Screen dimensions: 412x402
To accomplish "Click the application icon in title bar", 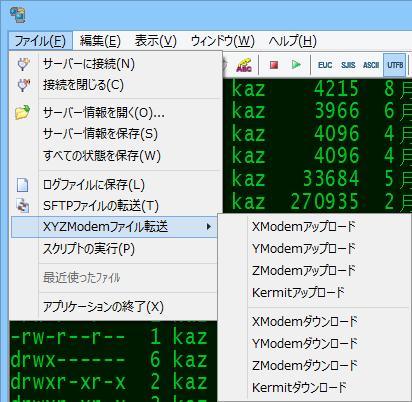I will pos(18,15).
